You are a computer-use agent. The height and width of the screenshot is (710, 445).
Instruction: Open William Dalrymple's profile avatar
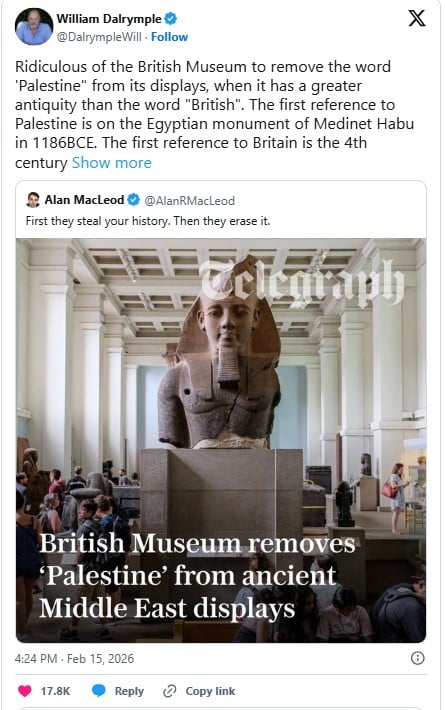pyautogui.click(x=34, y=27)
